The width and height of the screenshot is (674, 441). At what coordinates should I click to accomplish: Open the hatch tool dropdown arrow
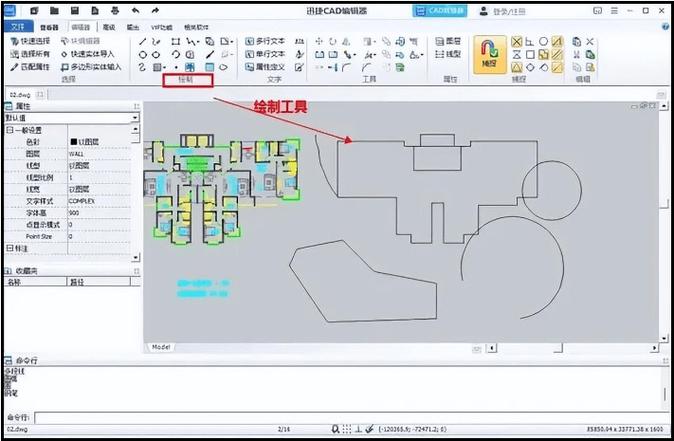point(165,68)
